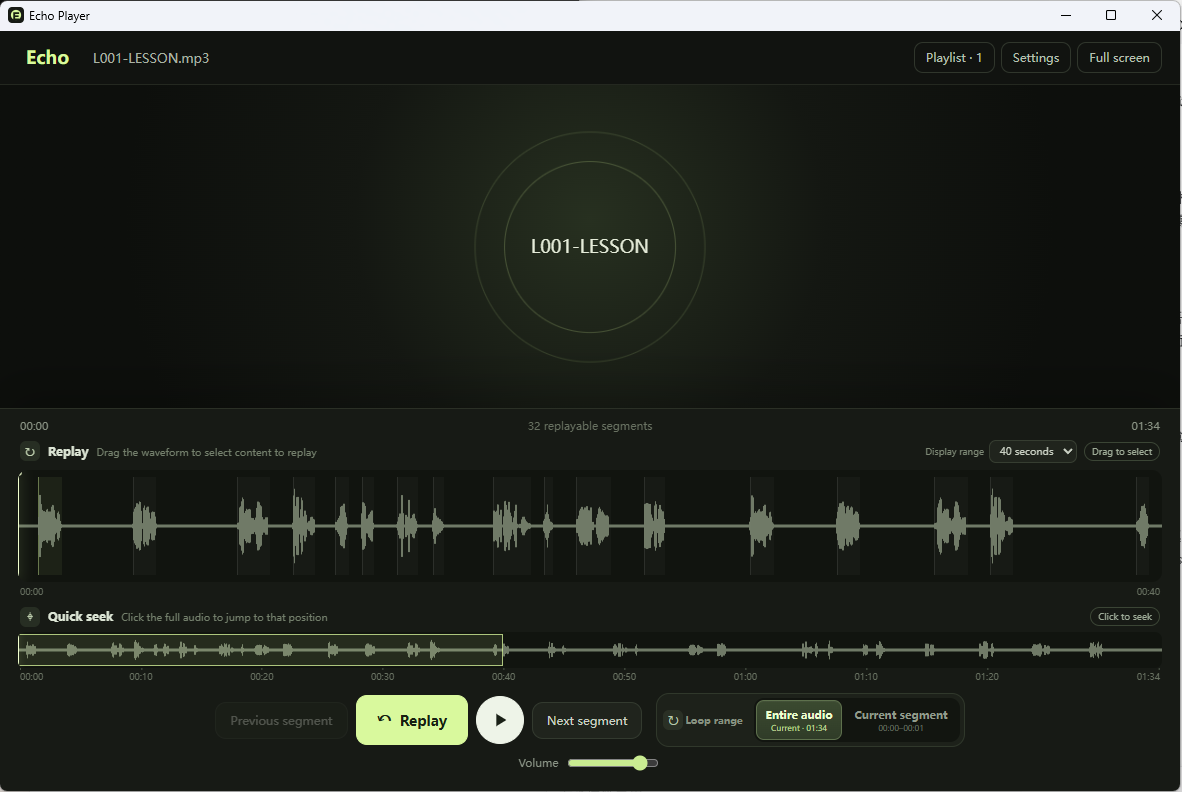Open the Playlist · 1 panel

(x=954, y=58)
